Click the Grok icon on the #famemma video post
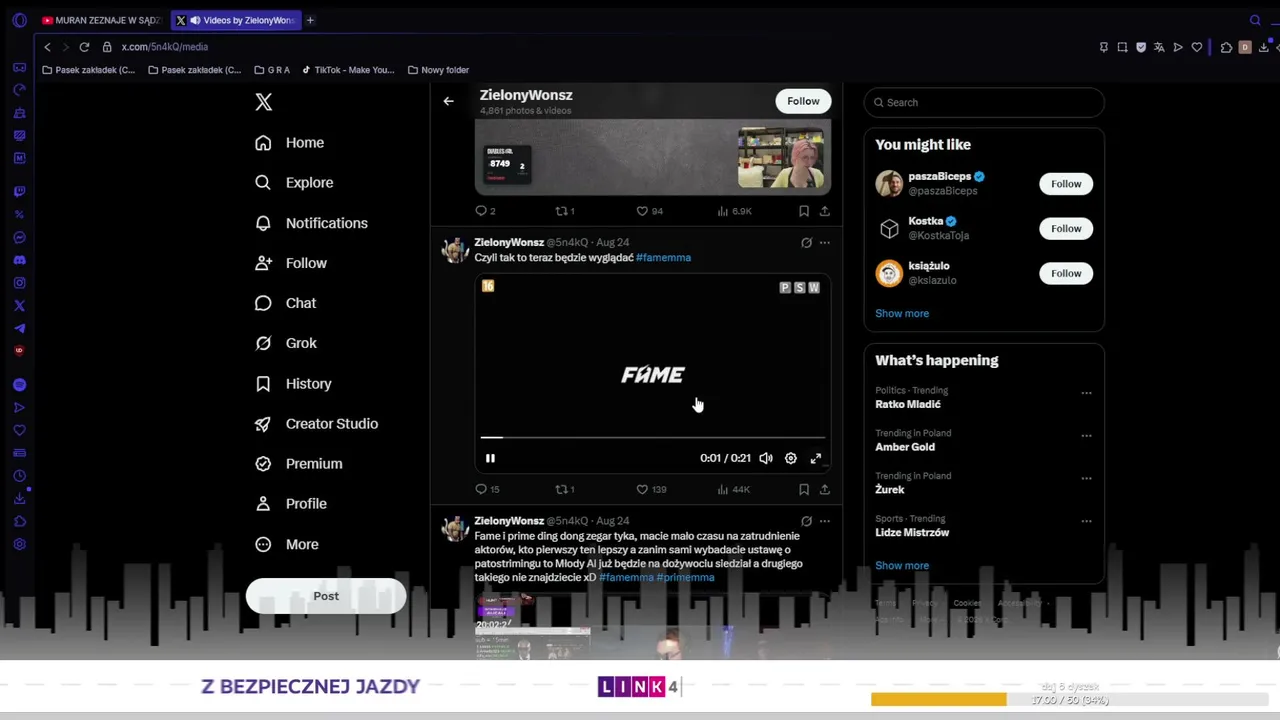The height and width of the screenshot is (720, 1280). [806, 242]
